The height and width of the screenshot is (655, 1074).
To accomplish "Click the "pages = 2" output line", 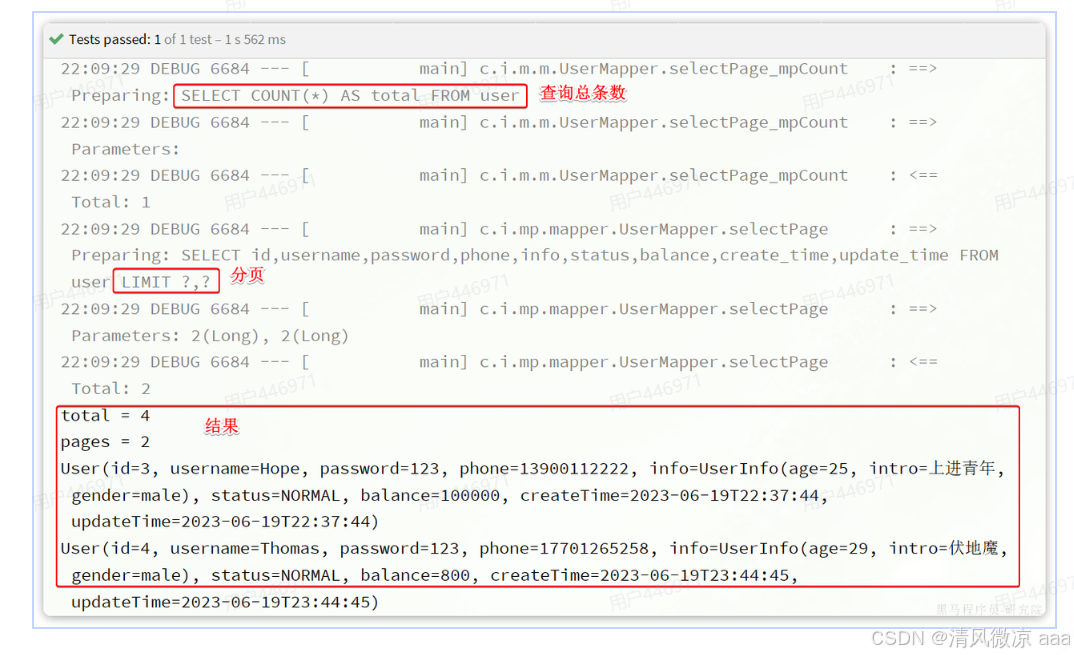I will (105, 442).
